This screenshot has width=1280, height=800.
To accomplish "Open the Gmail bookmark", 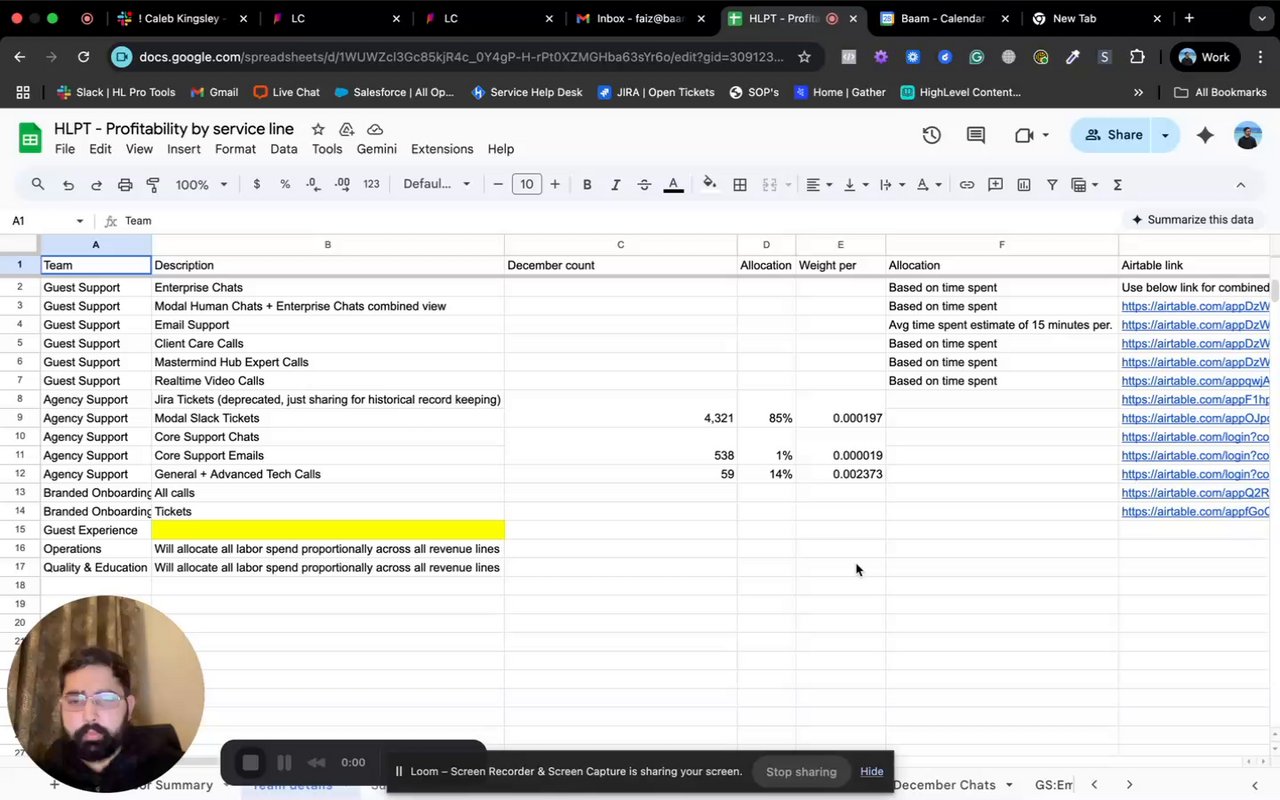I will point(213,92).
